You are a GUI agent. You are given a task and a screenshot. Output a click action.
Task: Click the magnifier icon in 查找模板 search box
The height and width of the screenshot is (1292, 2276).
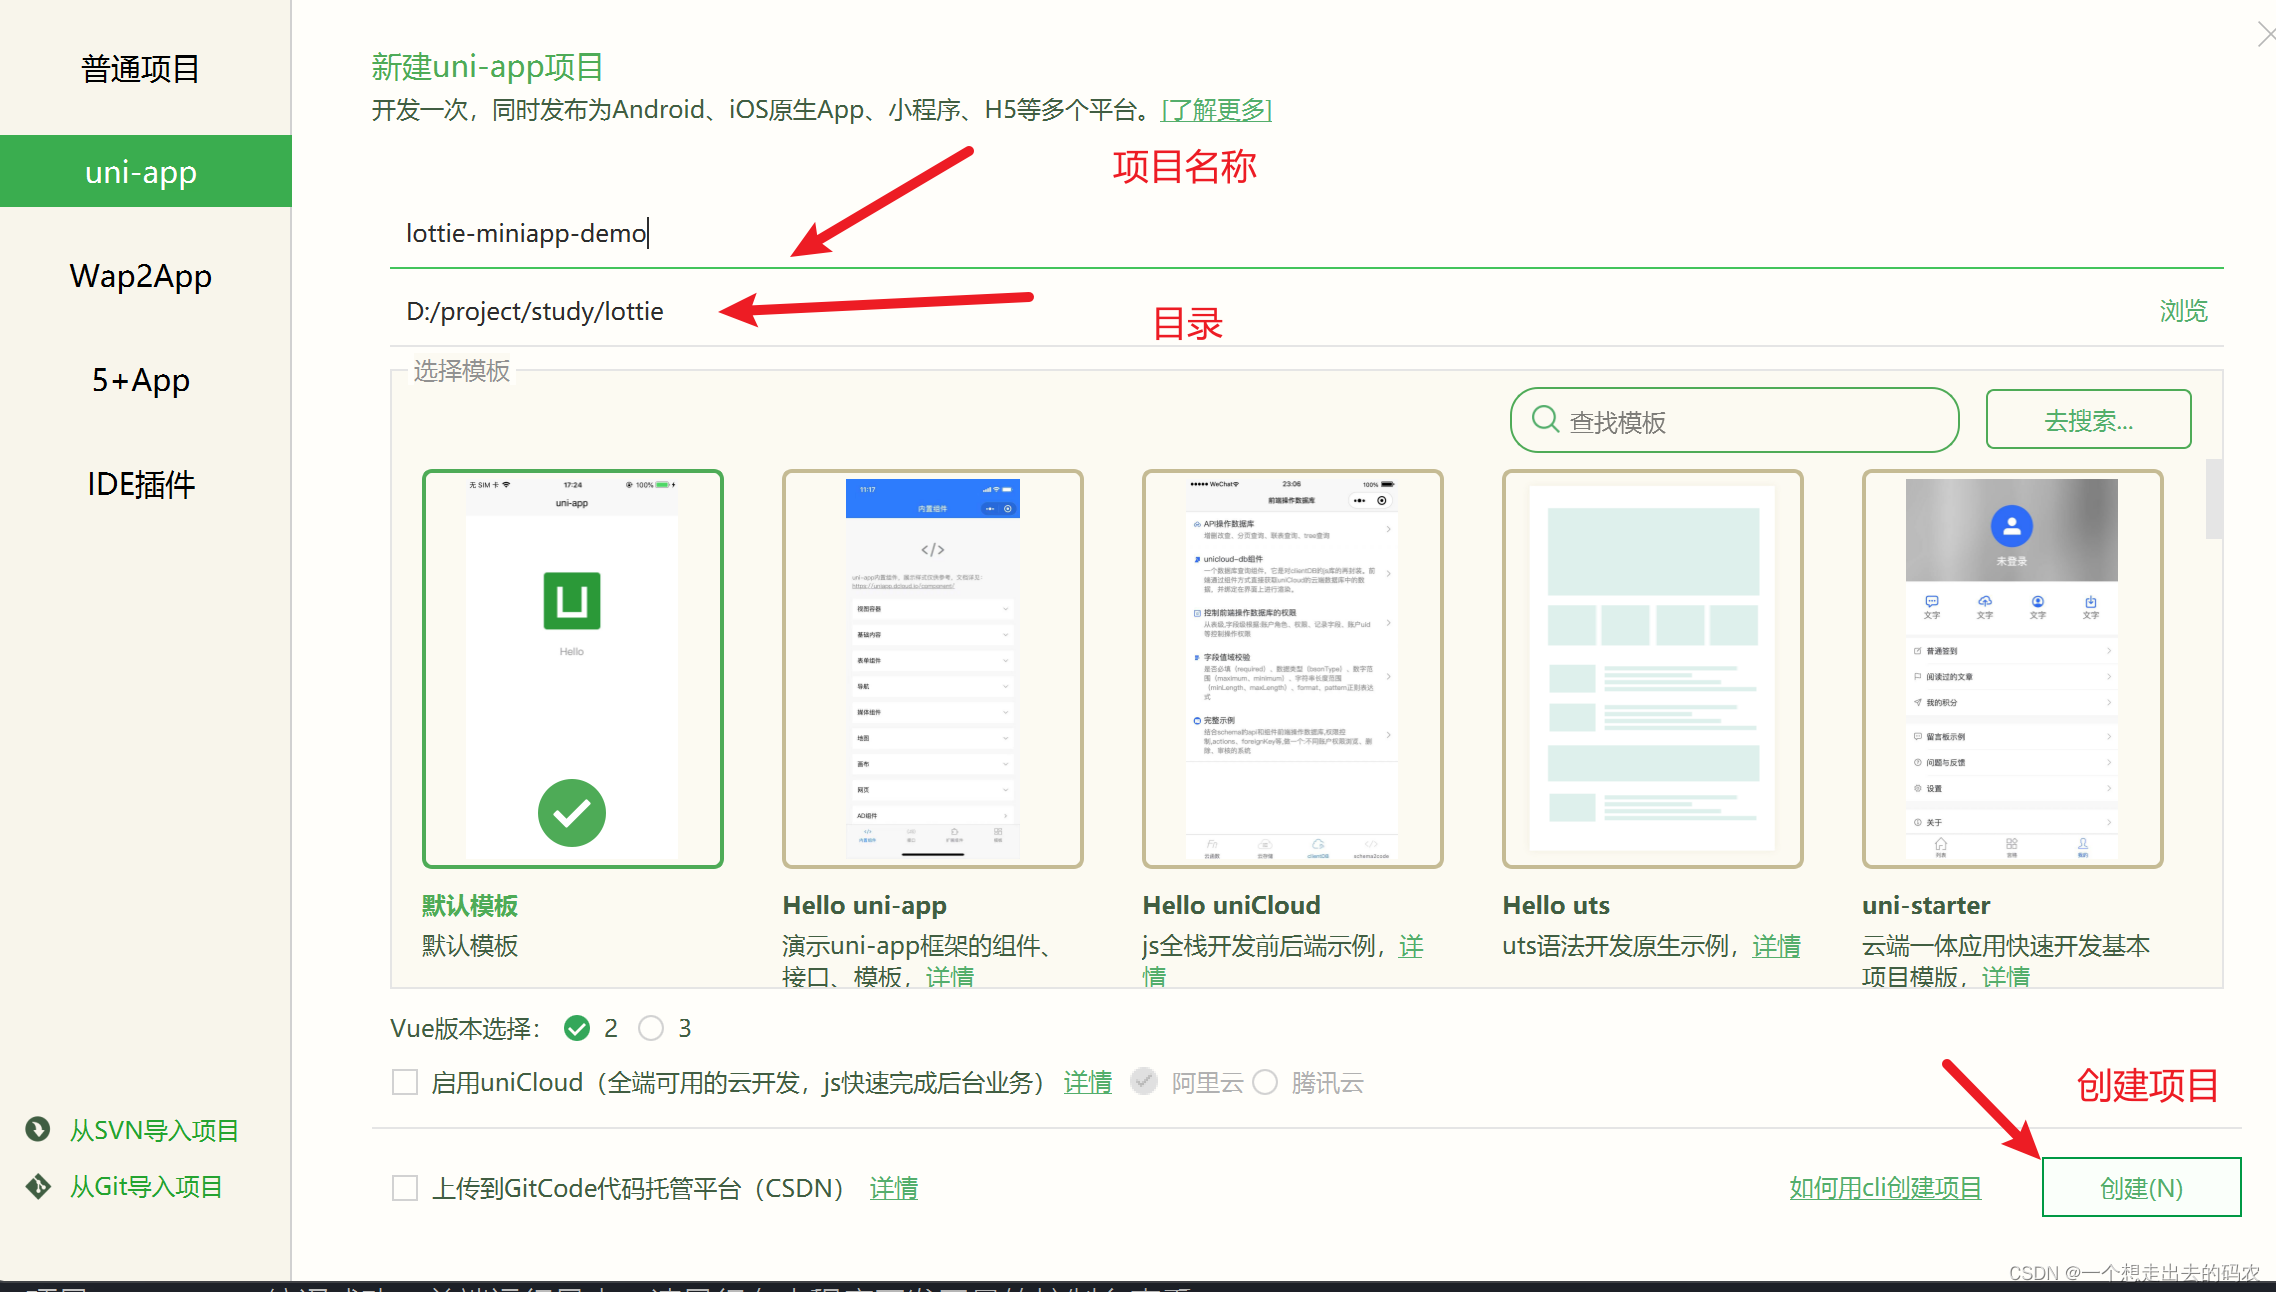(x=1545, y=420)
